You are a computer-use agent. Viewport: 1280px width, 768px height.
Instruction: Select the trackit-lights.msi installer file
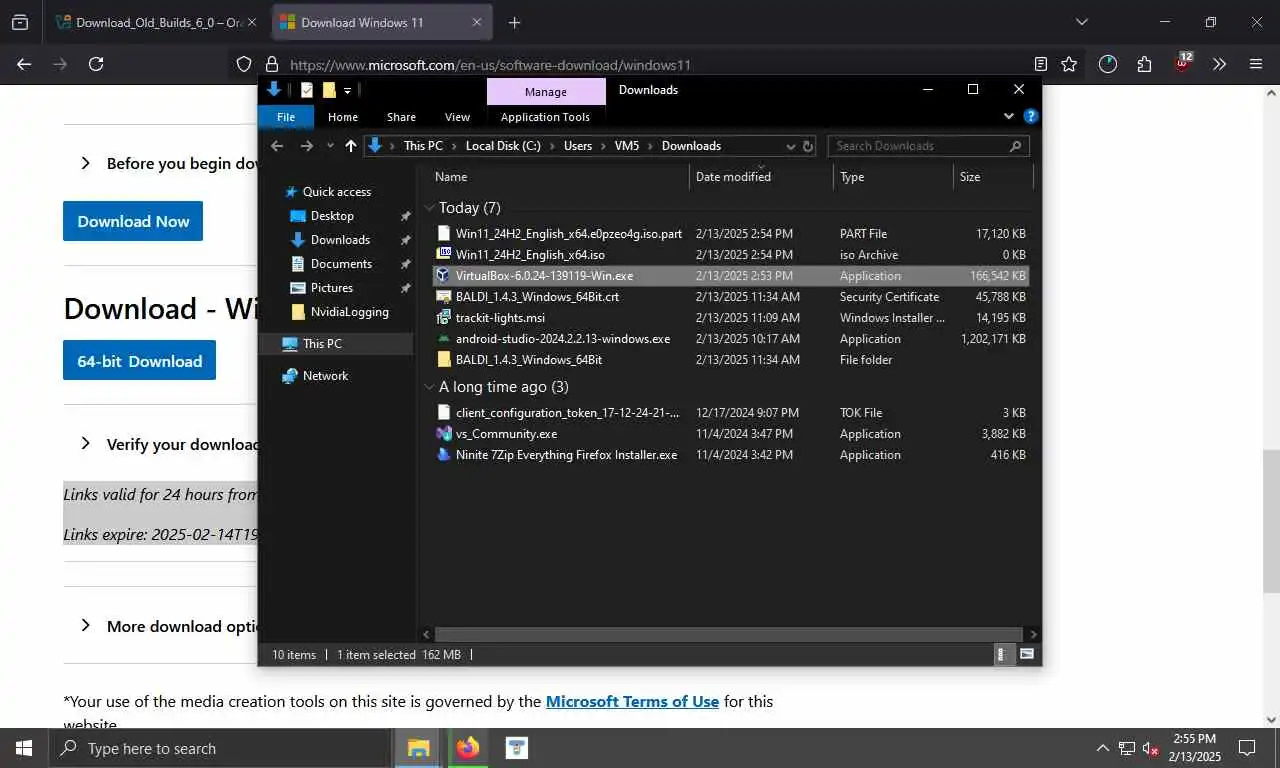point(731,318)
